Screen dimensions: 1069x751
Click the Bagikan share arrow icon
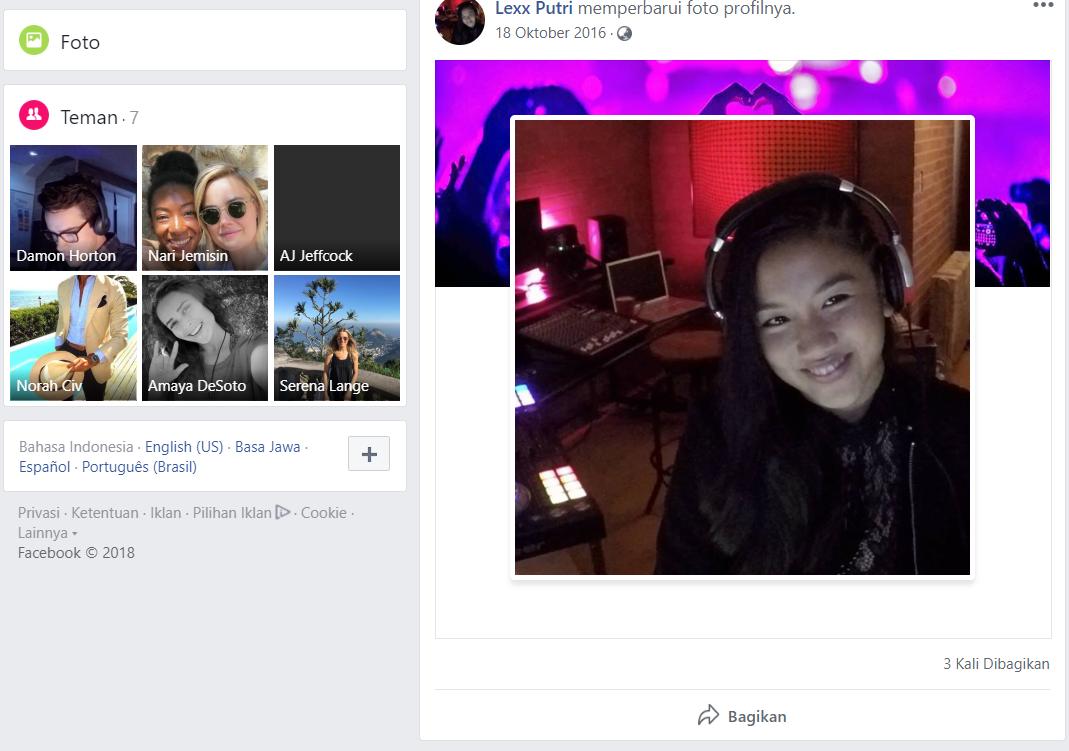pos(708,716)
